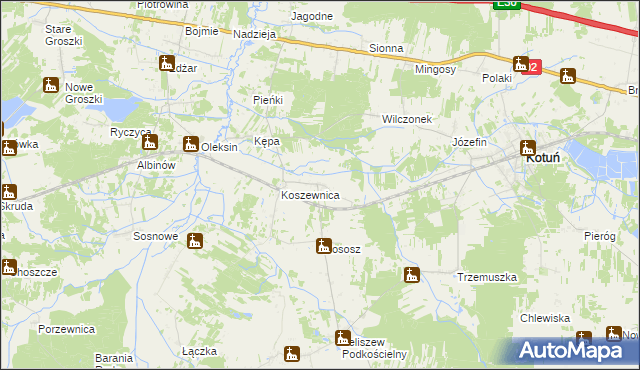640x370 pixels.
Task: Select the Barania village label
Action: coord(114,358)
